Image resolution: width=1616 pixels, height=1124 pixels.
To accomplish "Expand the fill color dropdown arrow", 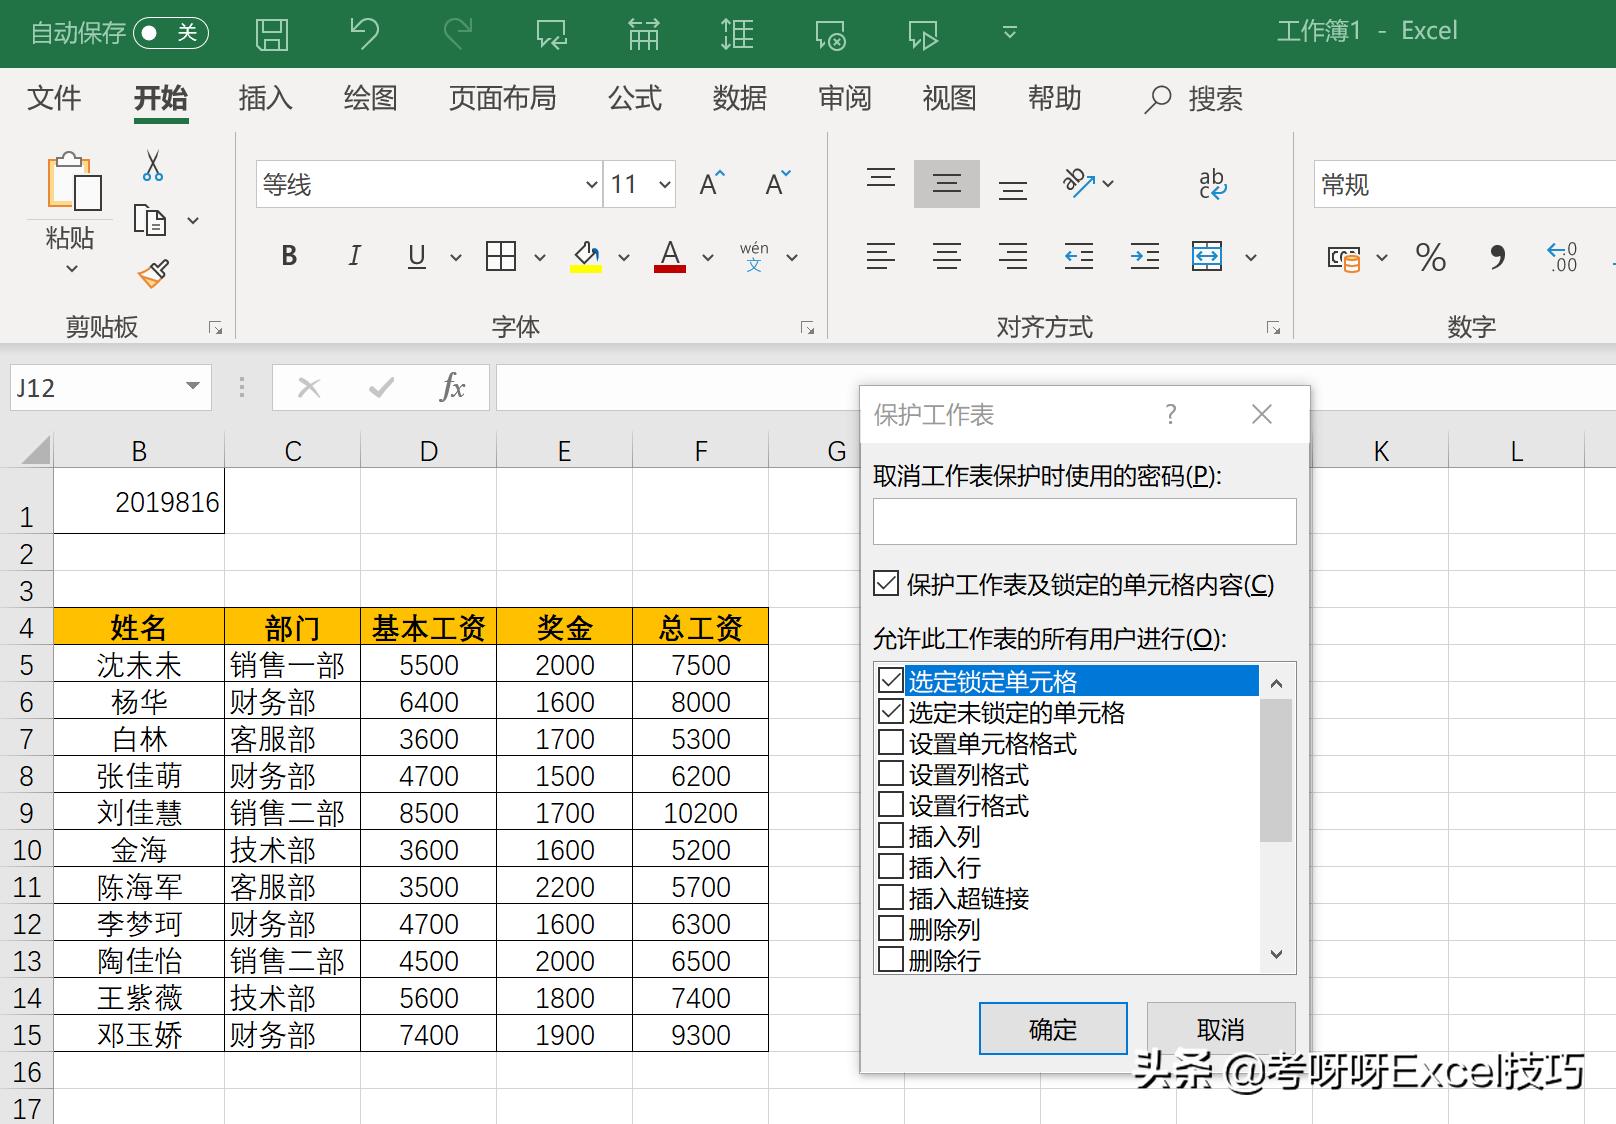I will 624,257.
